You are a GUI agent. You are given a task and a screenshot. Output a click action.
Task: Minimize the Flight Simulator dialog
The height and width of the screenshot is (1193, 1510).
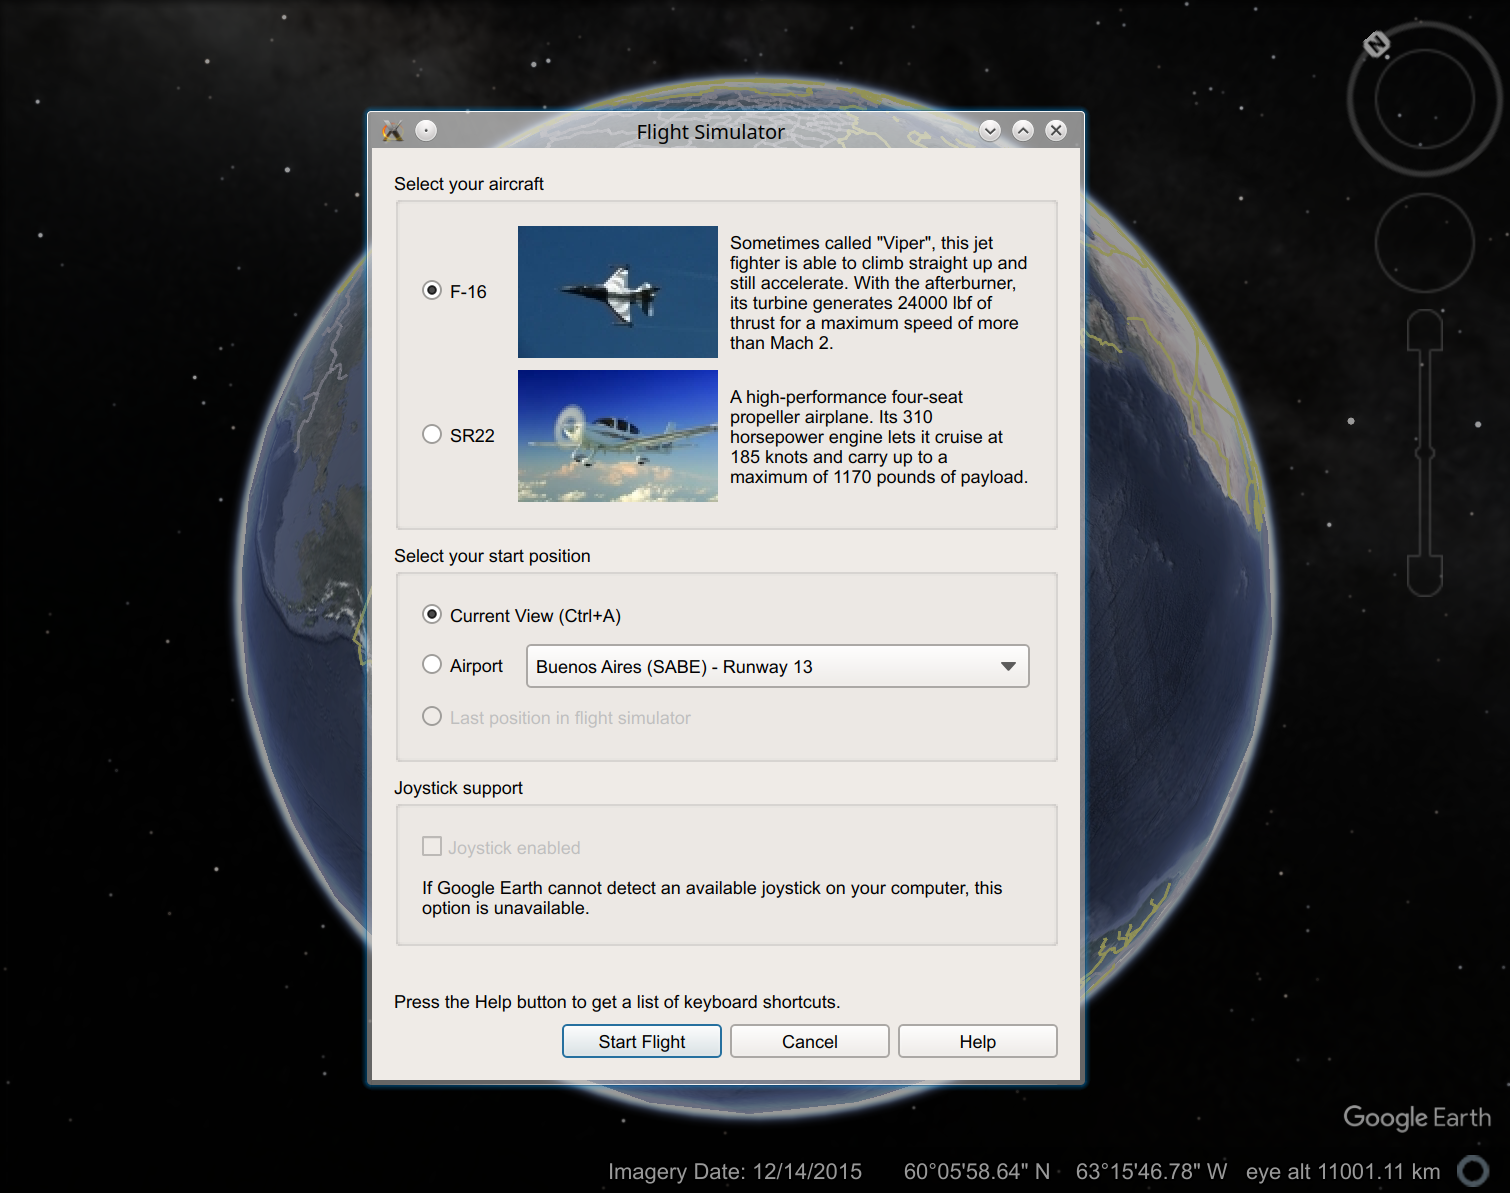(990, 131)
